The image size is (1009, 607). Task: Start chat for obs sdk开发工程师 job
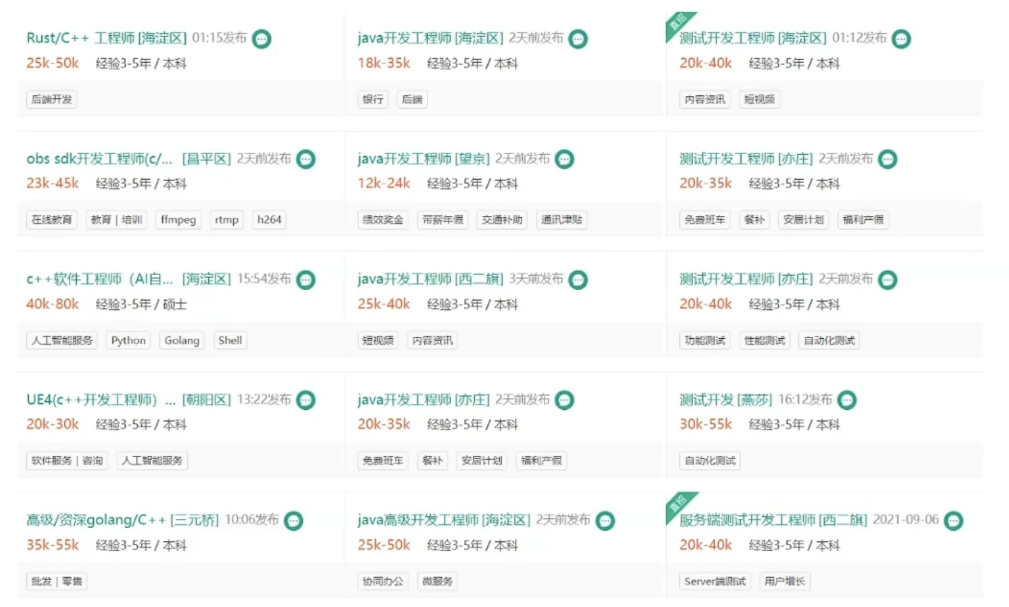tap(306, 159)
